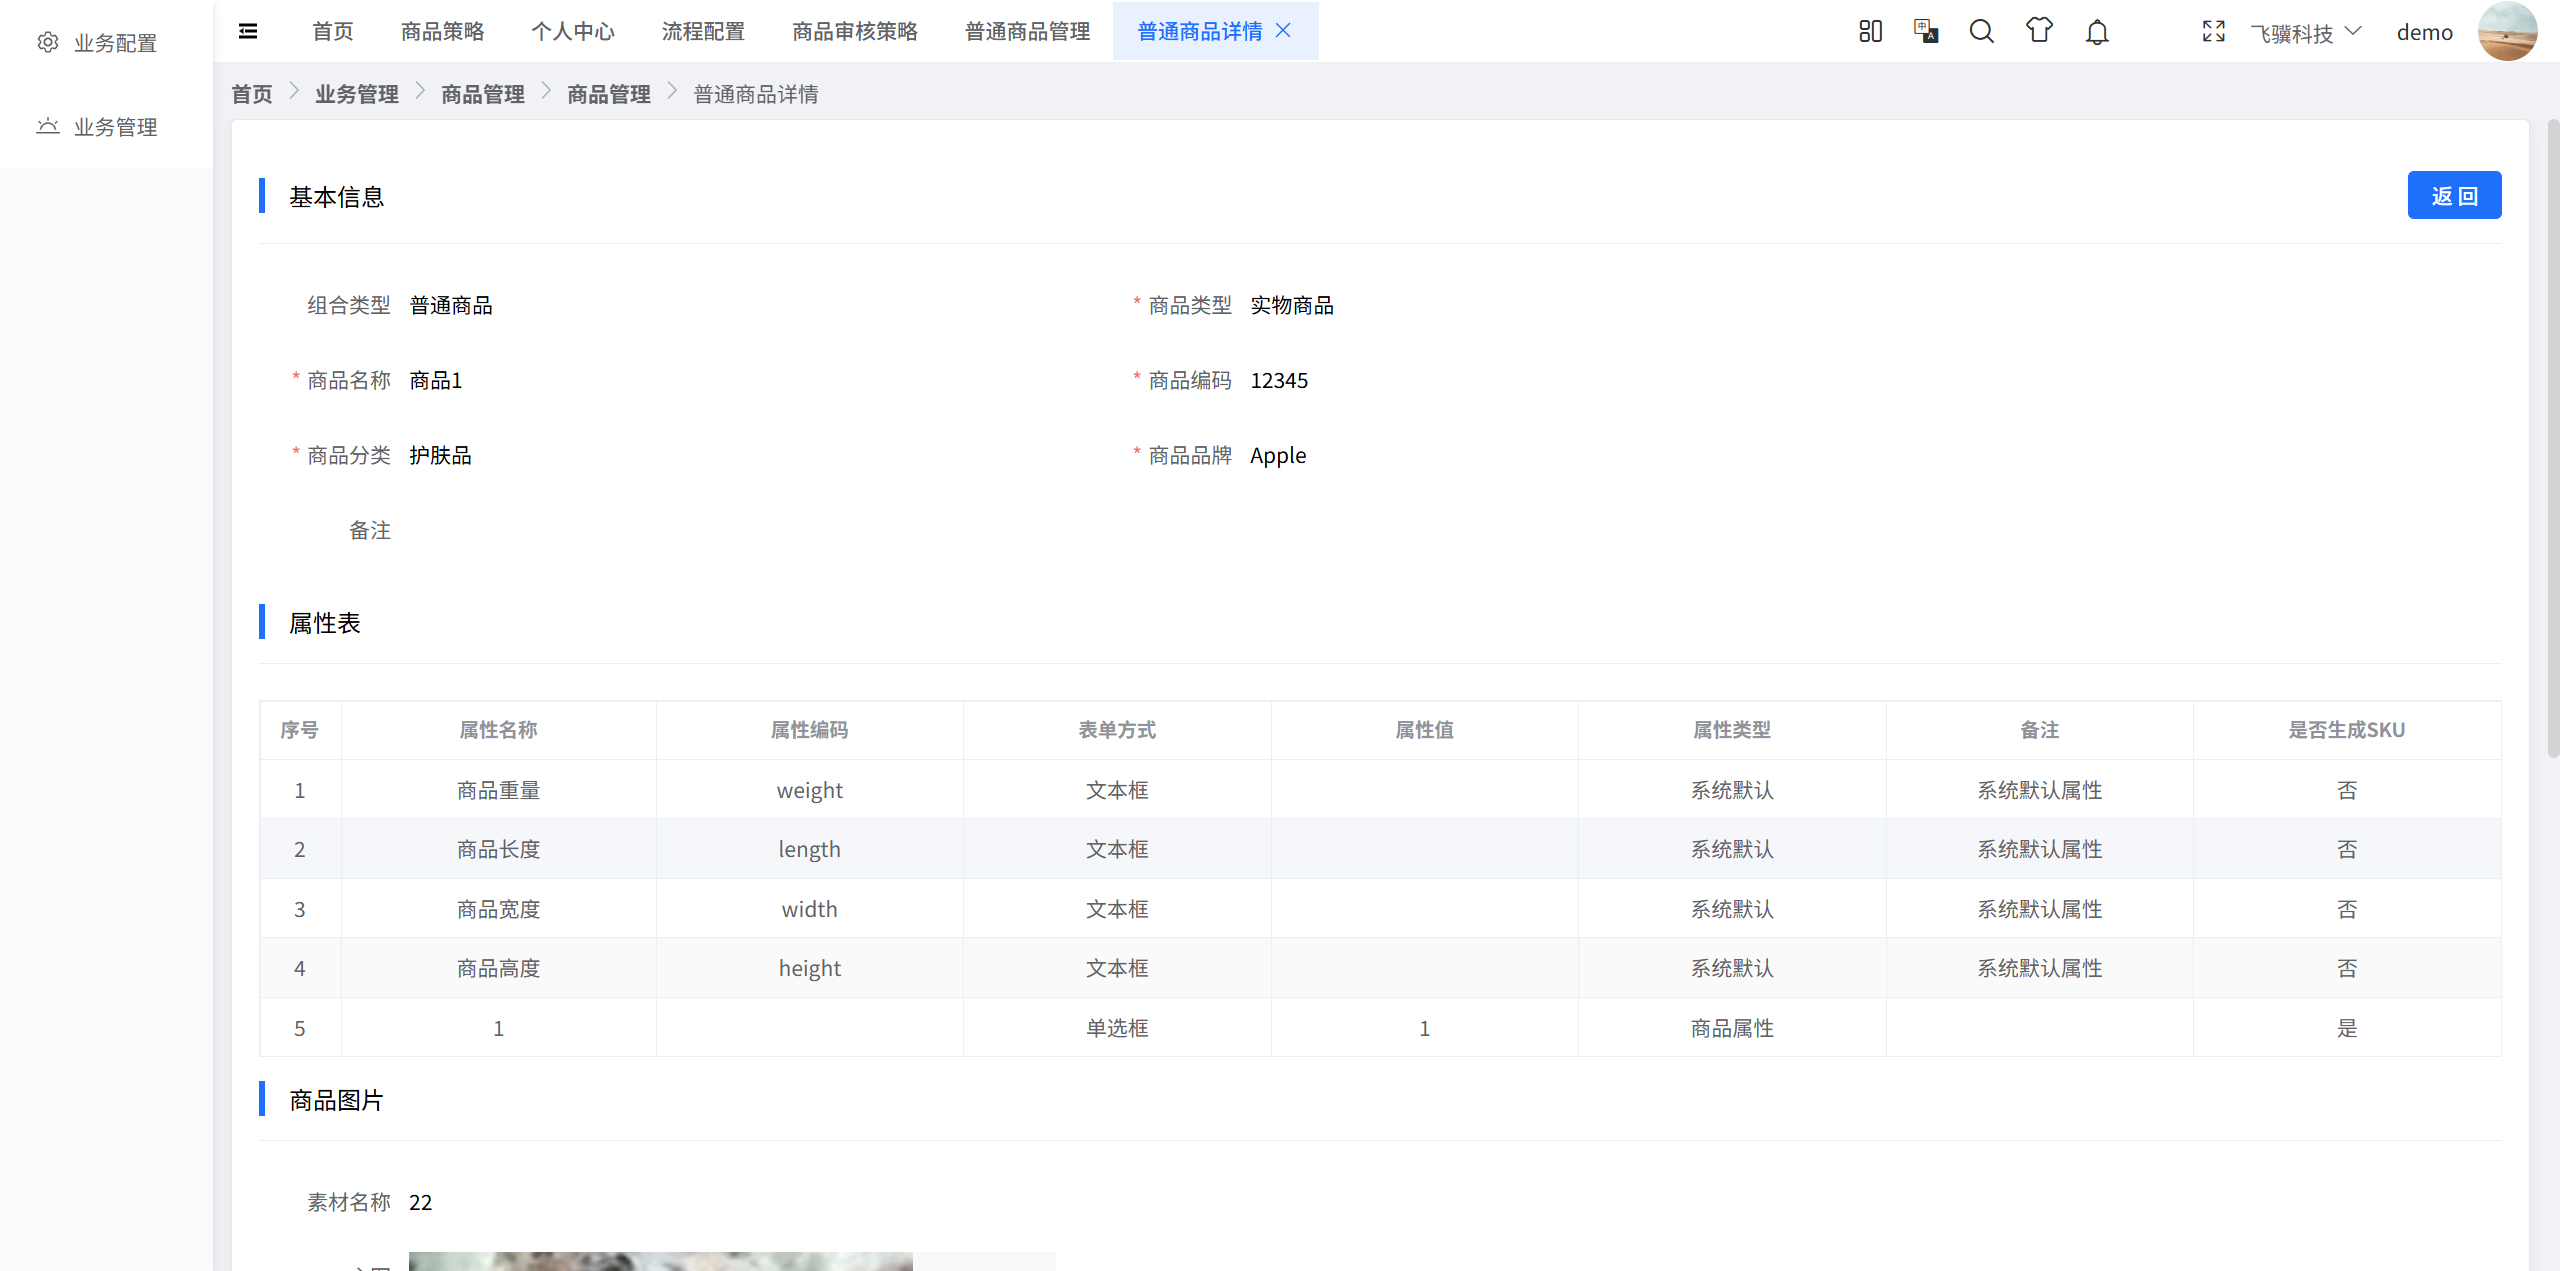Open 商品管理 from the breadcrumb
The height and width of the screenshot is (1271, 2560).
click(482, 93)
